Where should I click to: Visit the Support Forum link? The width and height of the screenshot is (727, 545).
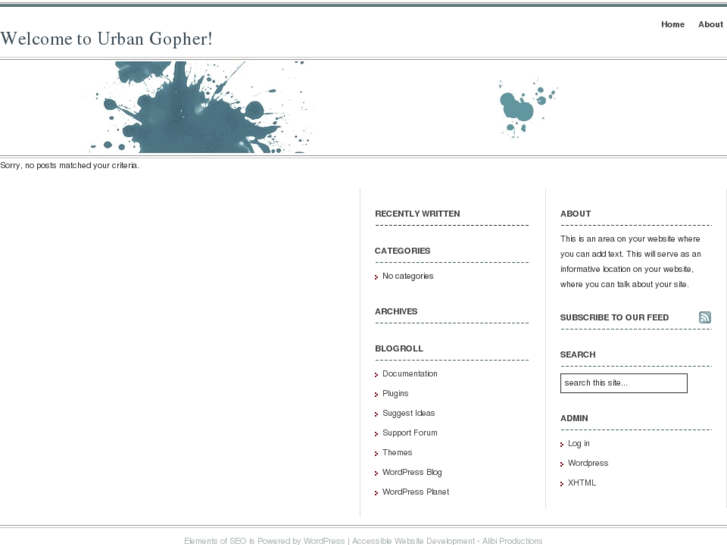[x=410, y=433]
